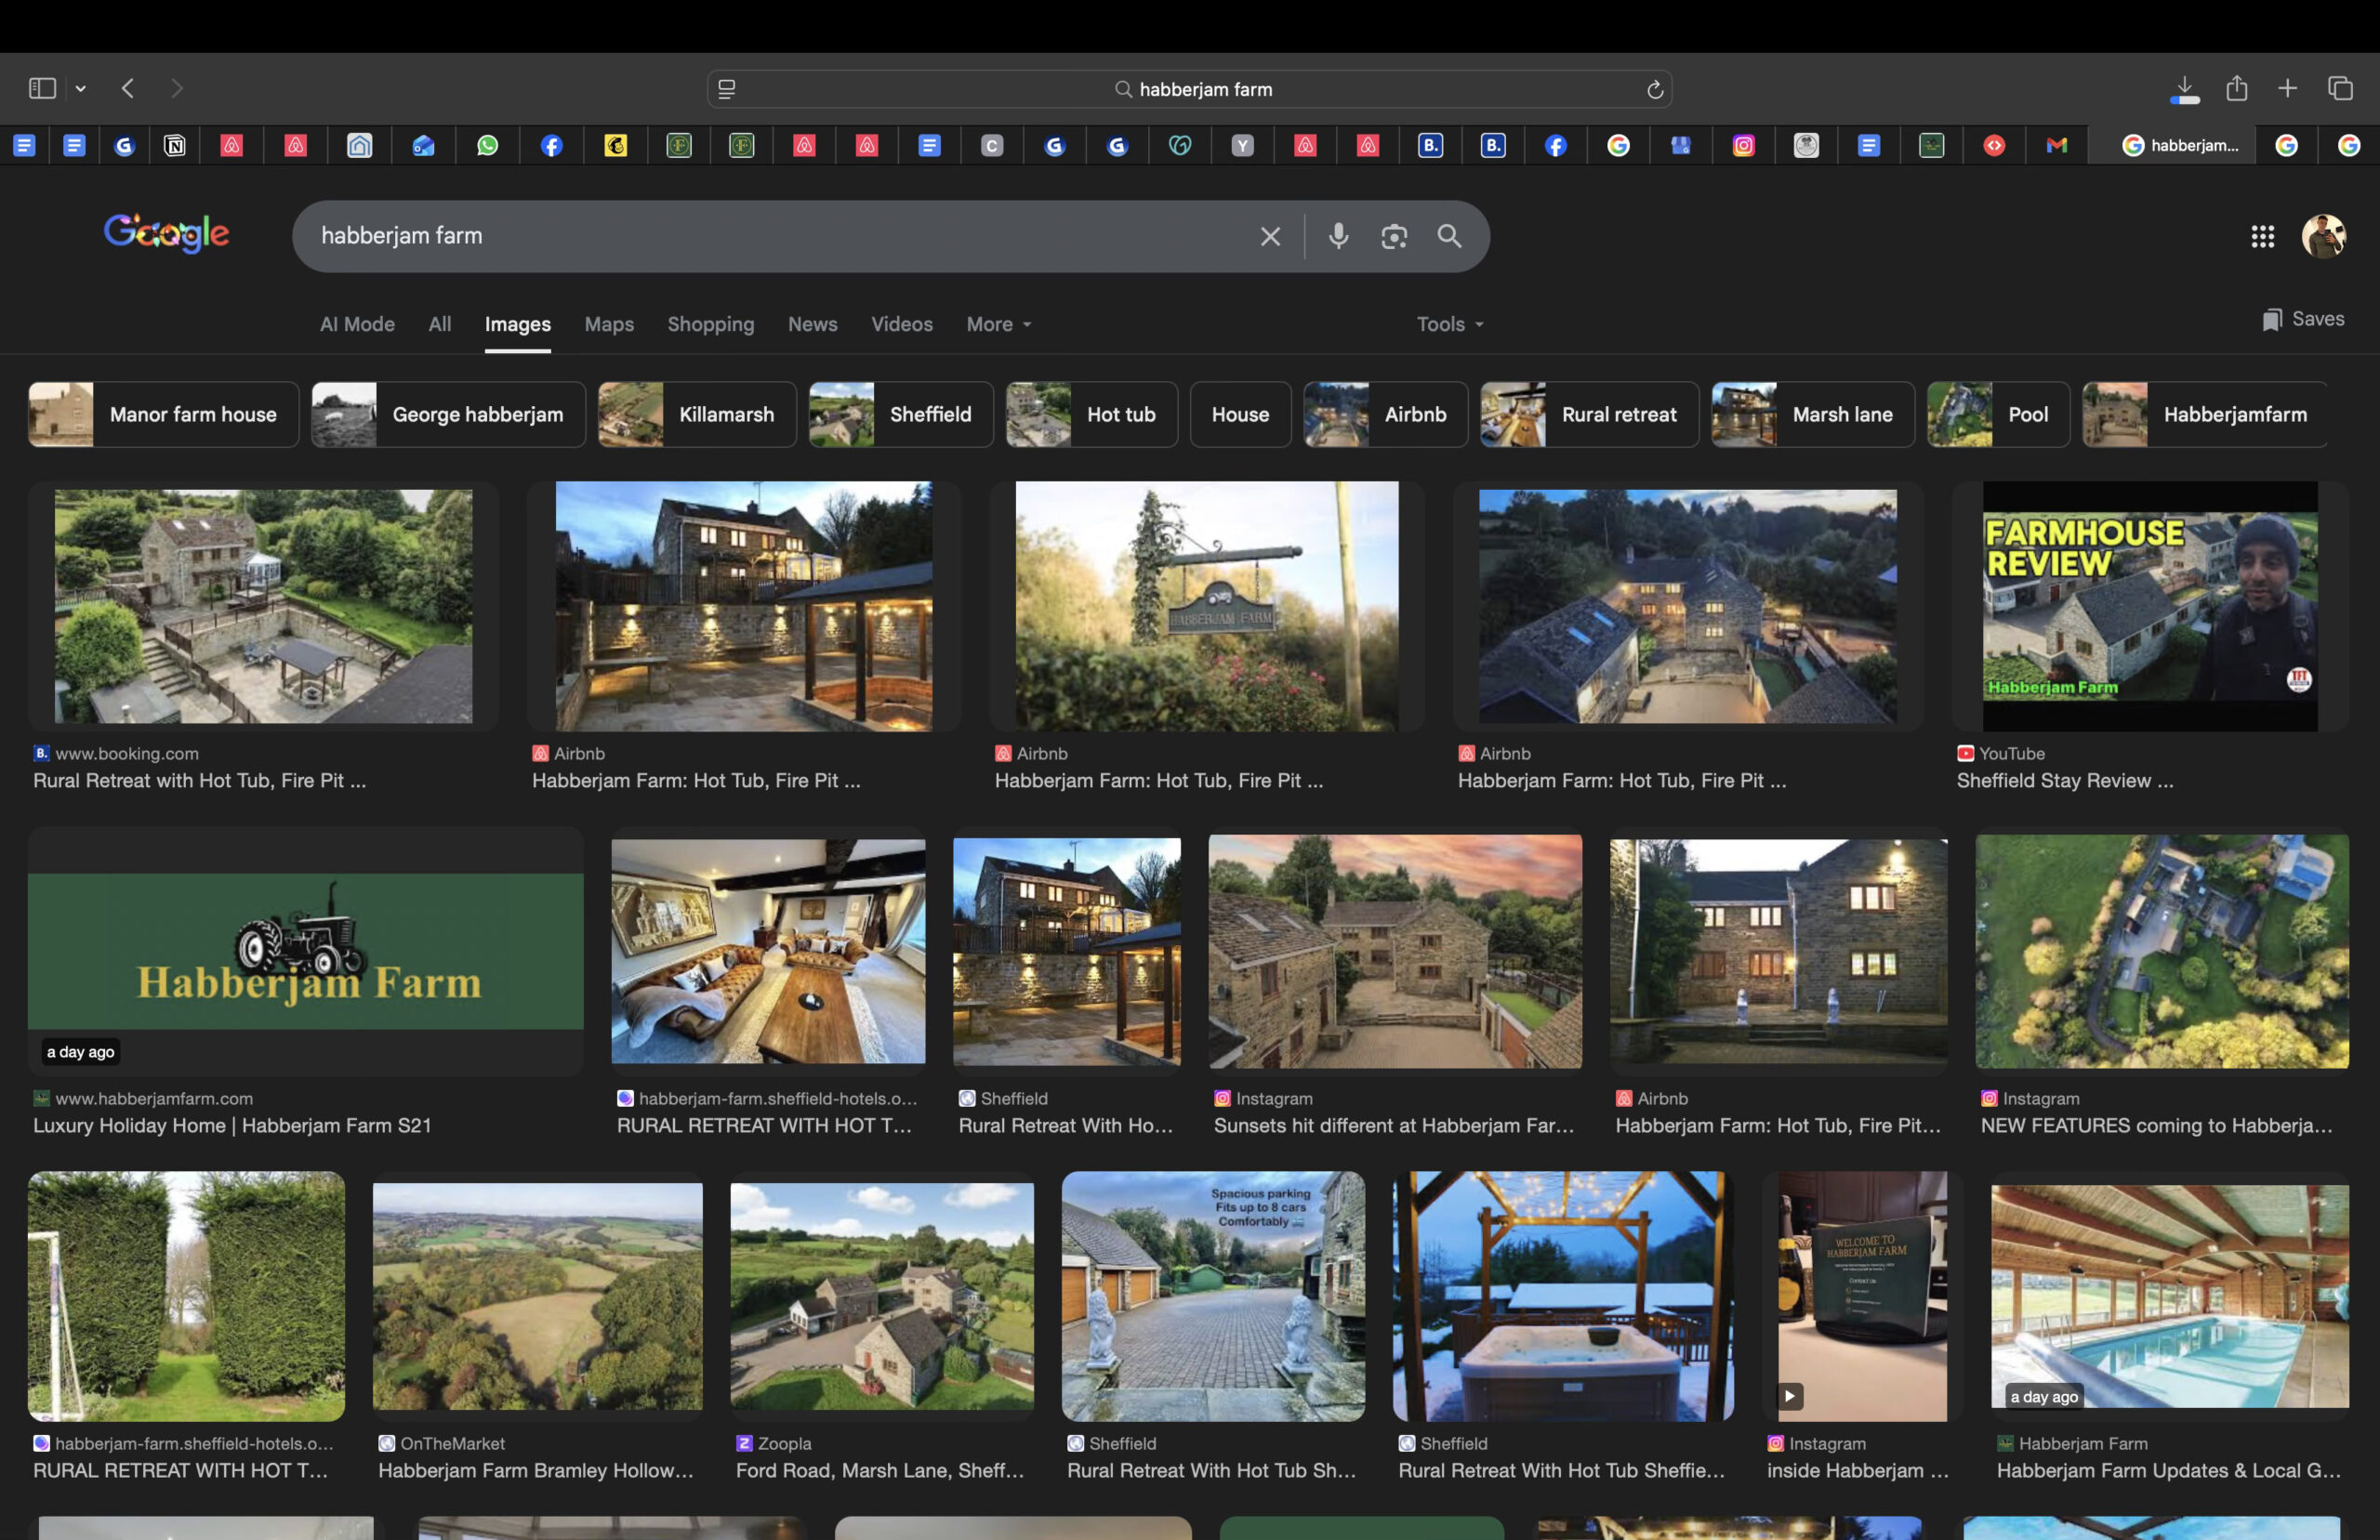This screenshot has width=2380, height=1540.
Task: Toggle the Safari sidebar
Action: [x=42, y=89]
